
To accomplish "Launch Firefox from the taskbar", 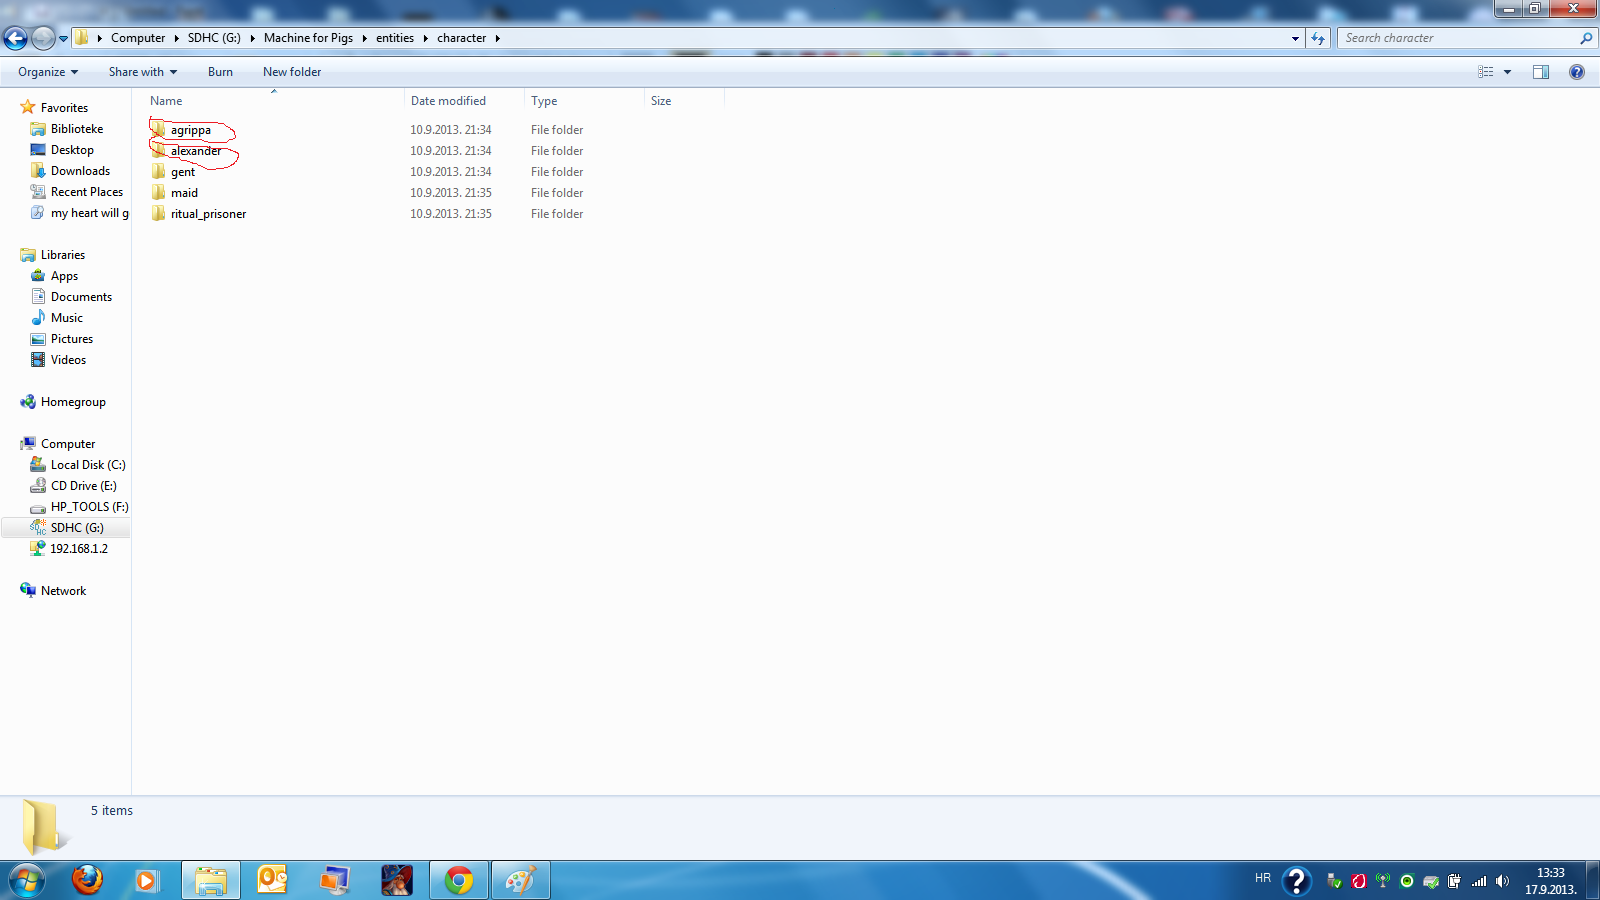I will [87, 880].
